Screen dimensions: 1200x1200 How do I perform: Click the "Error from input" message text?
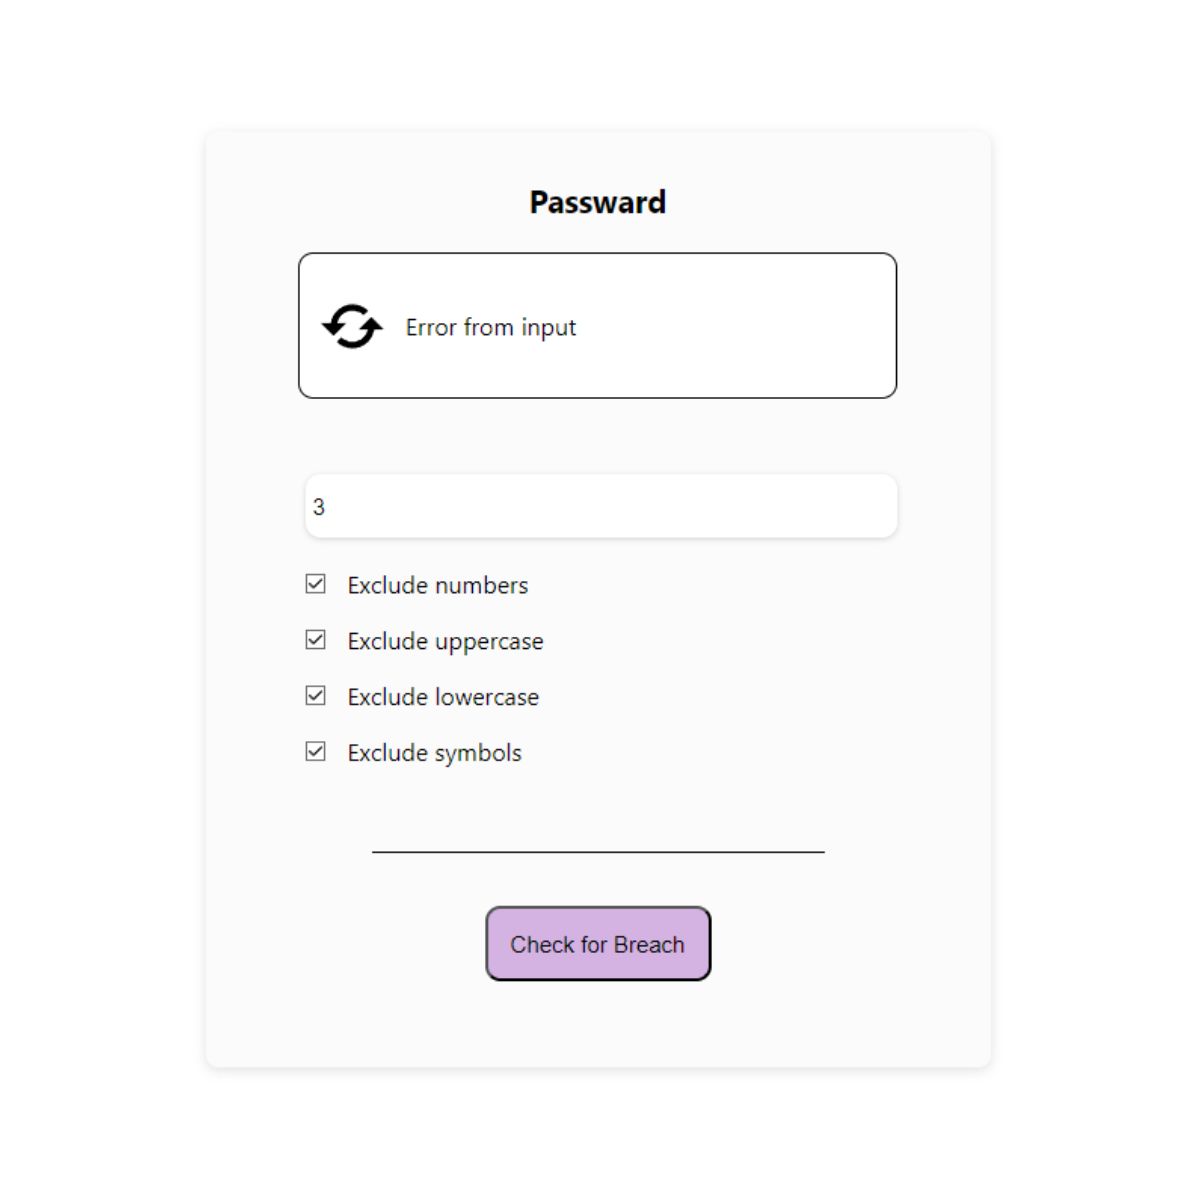point(490,328)
